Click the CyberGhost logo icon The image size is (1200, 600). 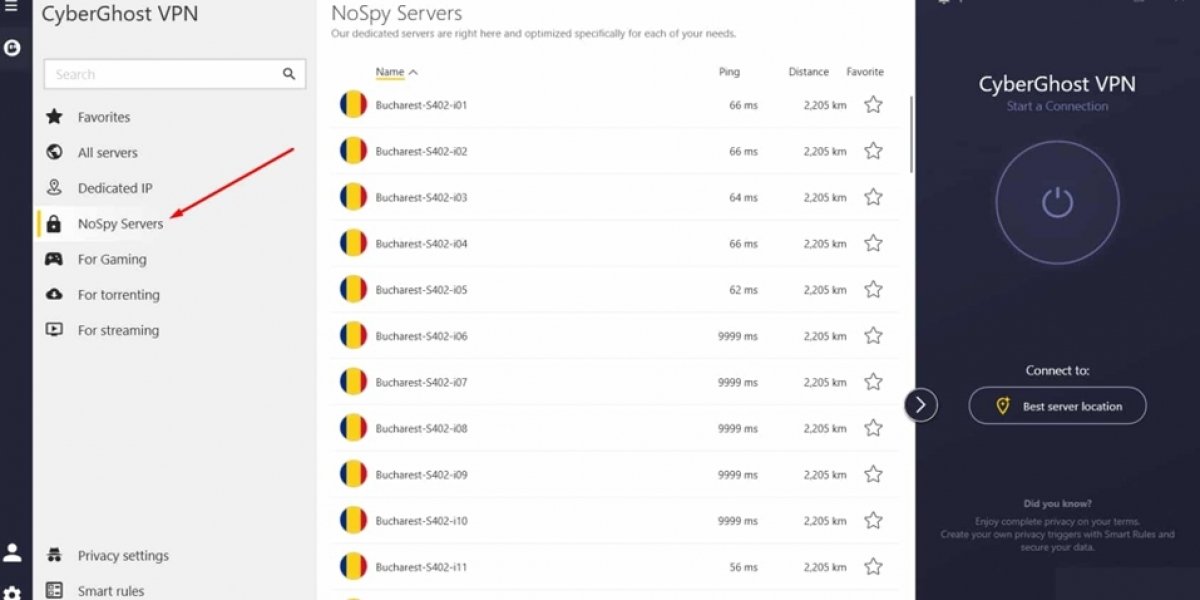tap(12, 47)
